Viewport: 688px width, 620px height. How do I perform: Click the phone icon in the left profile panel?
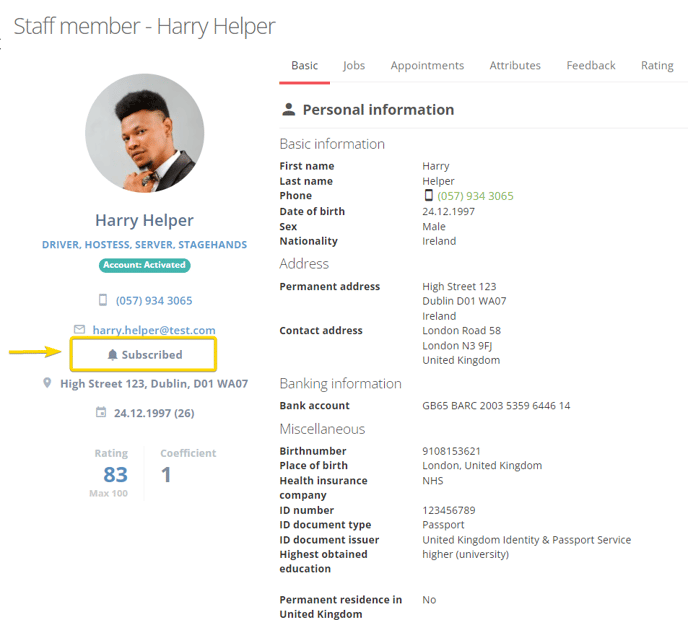tap(103, 300)
